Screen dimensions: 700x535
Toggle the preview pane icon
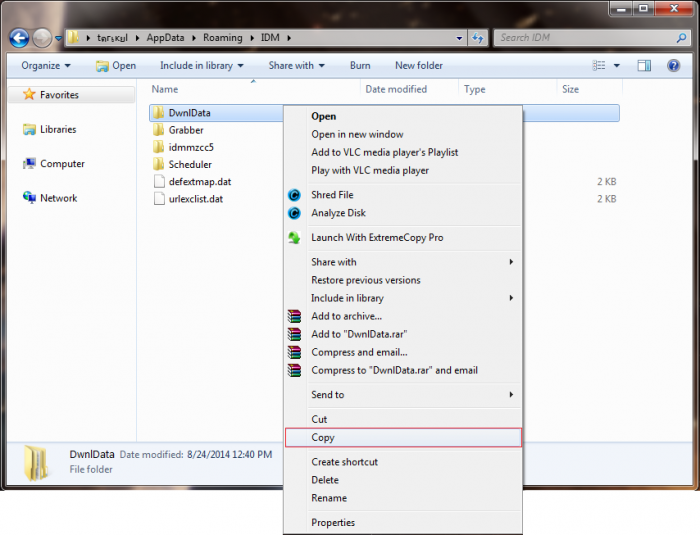[644, 66]
